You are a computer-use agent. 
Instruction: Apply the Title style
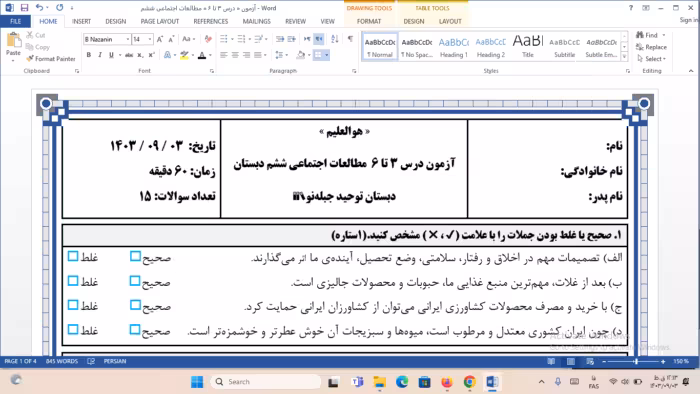click(x=528, y=47)
